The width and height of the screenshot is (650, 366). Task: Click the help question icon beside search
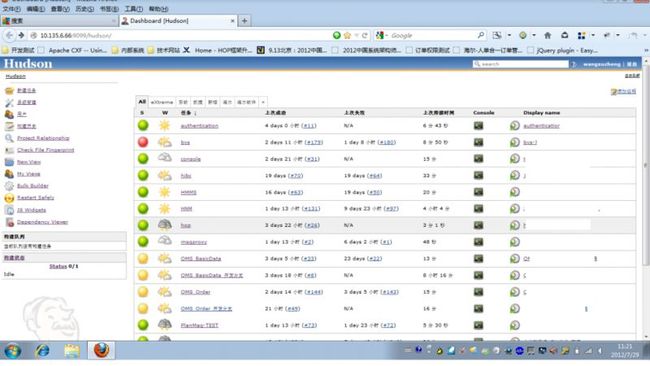[574, 64]
